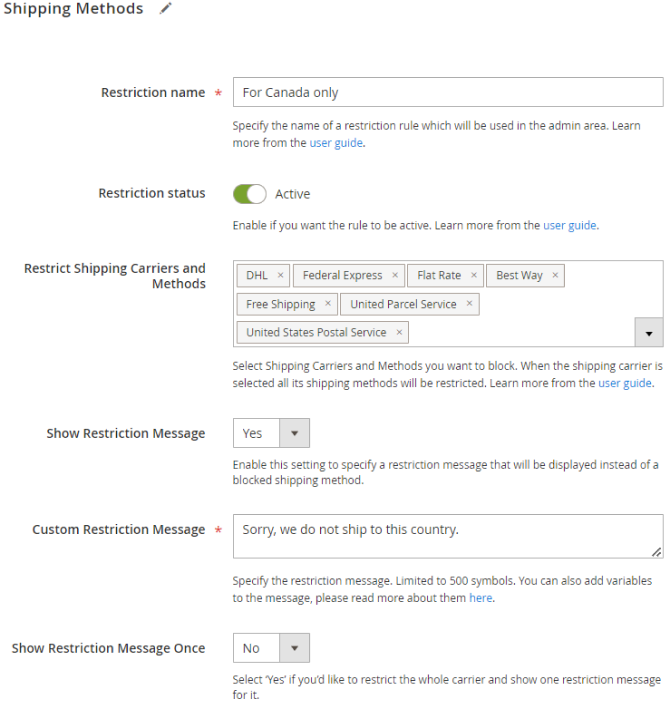Open the shipping carriers multiselect dropdown arrow
The image size is (670, 706).
click(649, 332)
